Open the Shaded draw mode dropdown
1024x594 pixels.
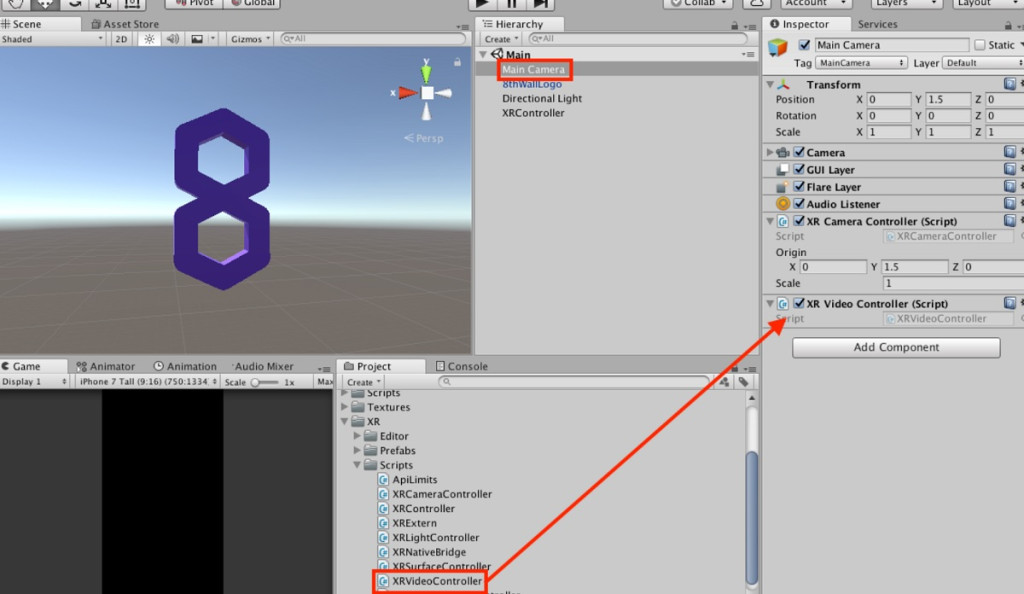(52, 39)
